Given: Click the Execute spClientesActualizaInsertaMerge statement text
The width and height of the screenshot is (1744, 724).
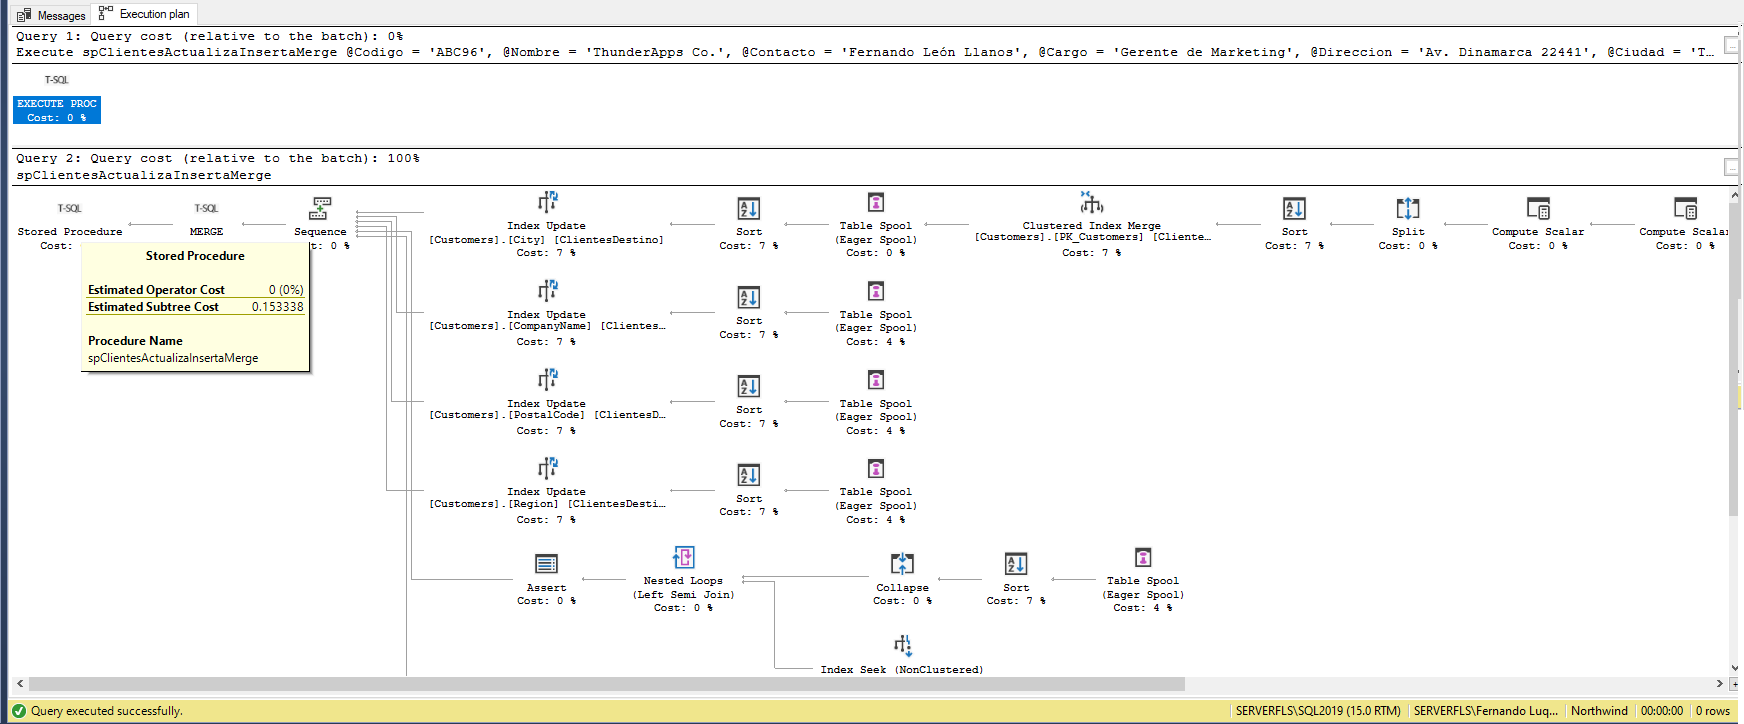Looking at the screenshot, I should click(864, 52).
